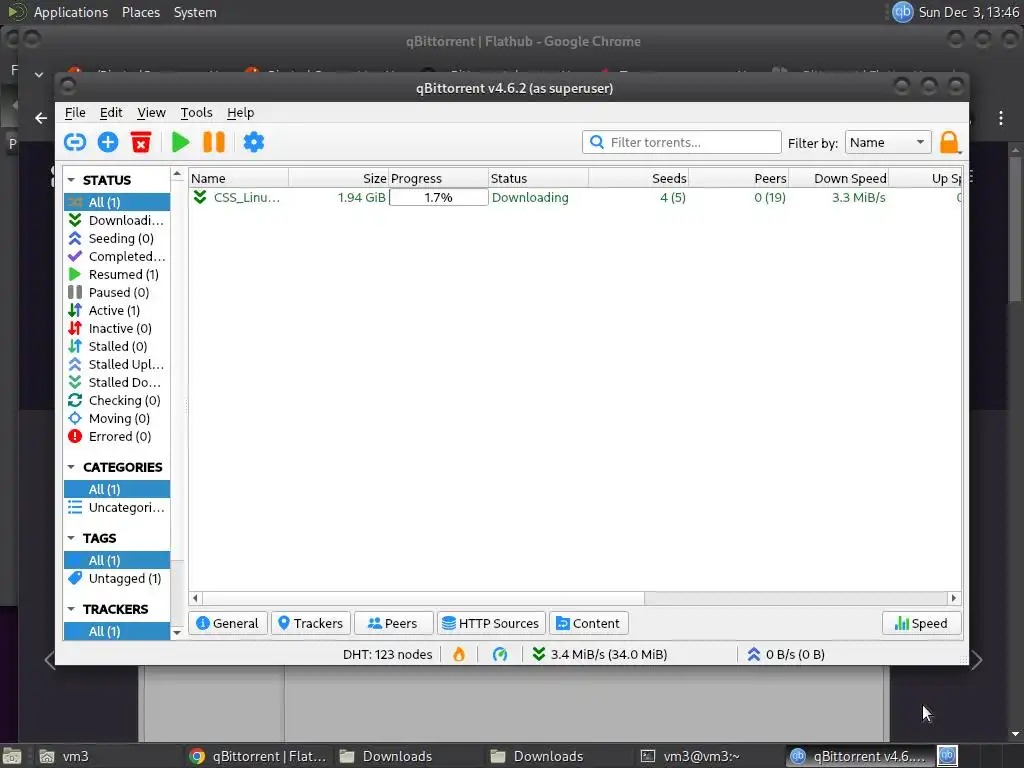Open the Places menu in top panel
This screenshot has width=1024, height=768.
coord(141,12)
